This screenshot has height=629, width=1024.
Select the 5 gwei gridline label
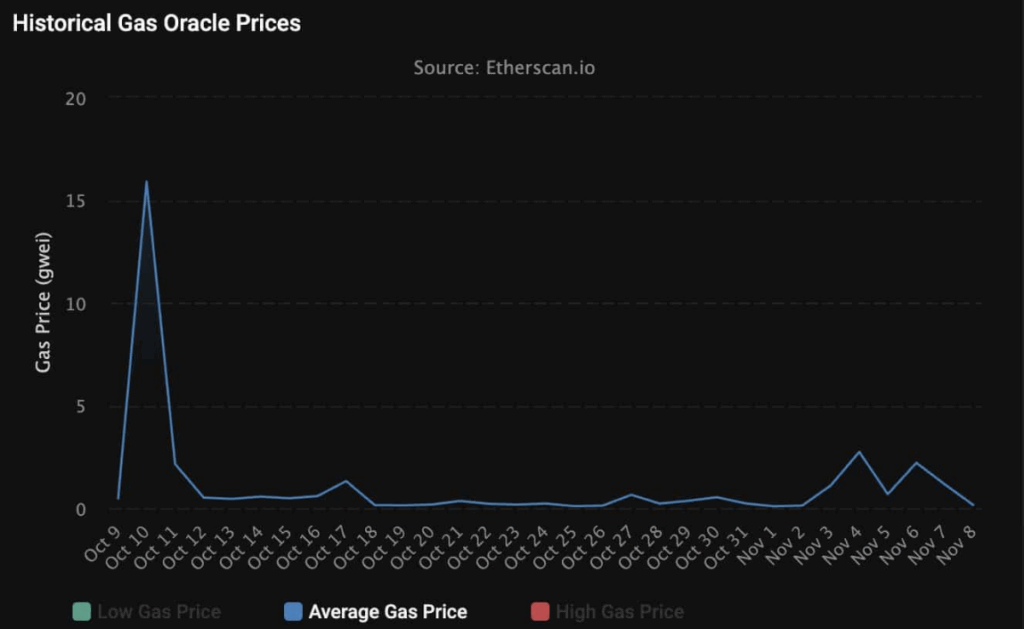pyautogui.click(x=78, y=406)
